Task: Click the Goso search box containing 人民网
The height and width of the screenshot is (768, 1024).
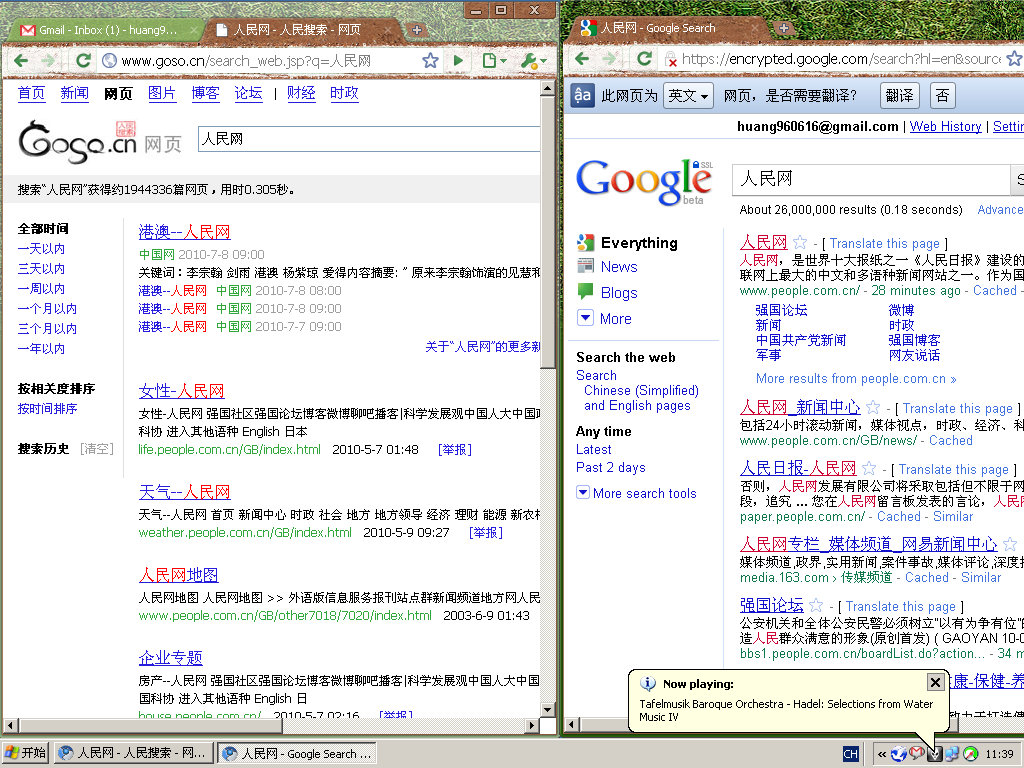Action: 369,139
